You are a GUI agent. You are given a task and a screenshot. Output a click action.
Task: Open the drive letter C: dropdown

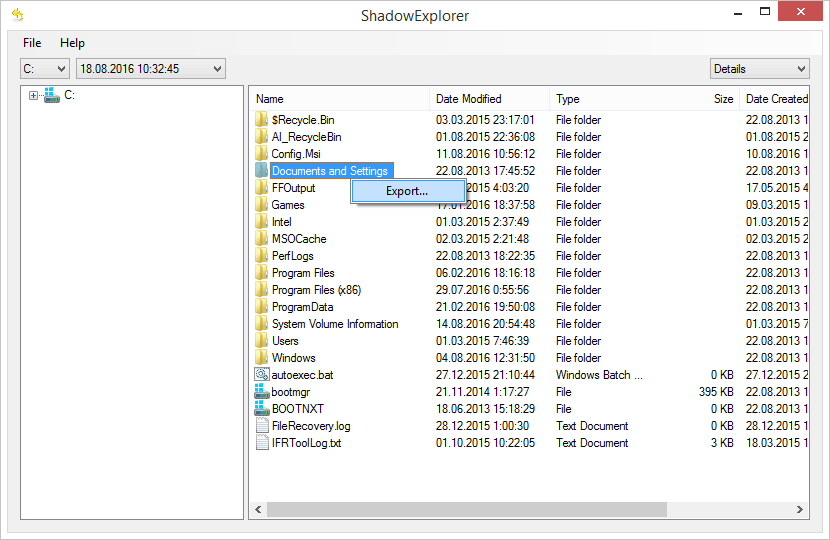coord(45,69)
